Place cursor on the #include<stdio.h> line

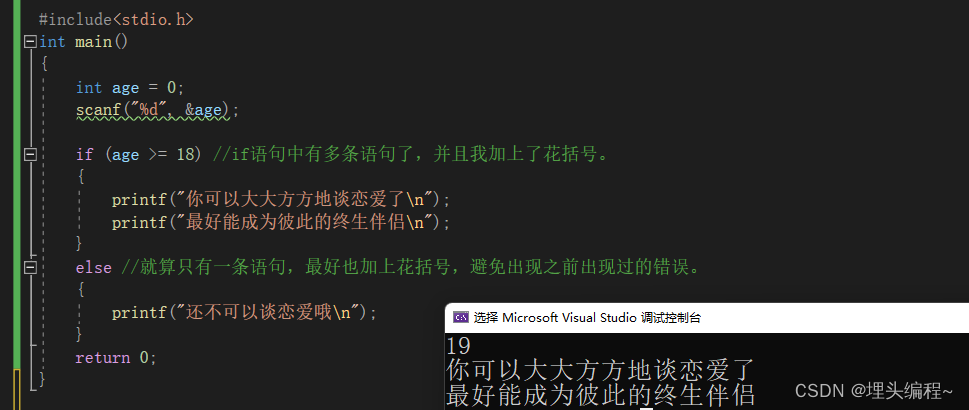pos(116,19)
